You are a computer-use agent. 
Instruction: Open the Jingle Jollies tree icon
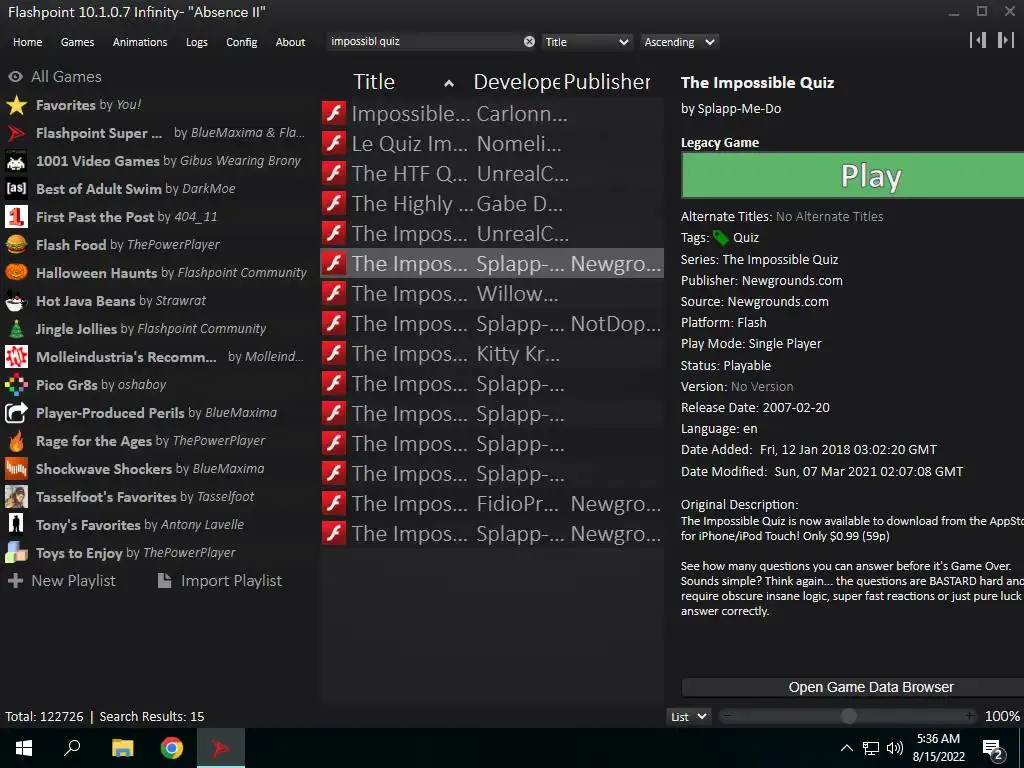point(16,329)
